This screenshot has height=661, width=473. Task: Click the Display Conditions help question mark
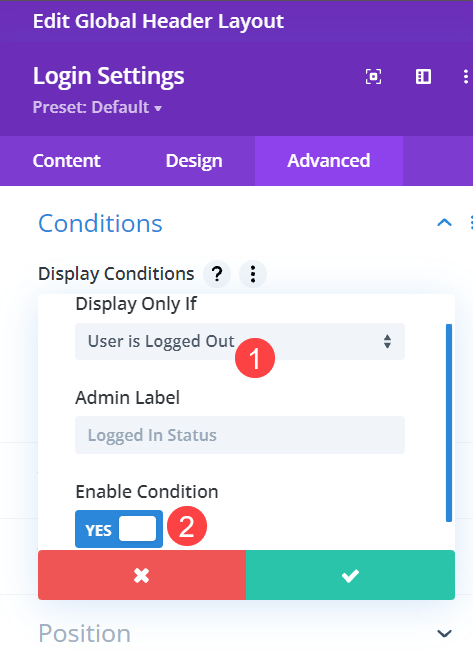[x=217, y=274]
